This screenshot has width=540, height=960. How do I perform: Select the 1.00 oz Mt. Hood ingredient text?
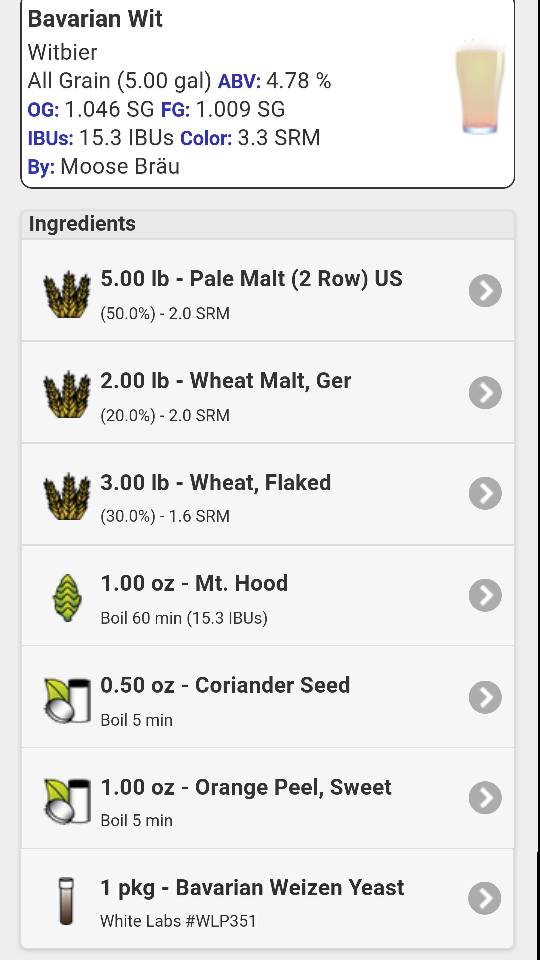tap(194, 583)
